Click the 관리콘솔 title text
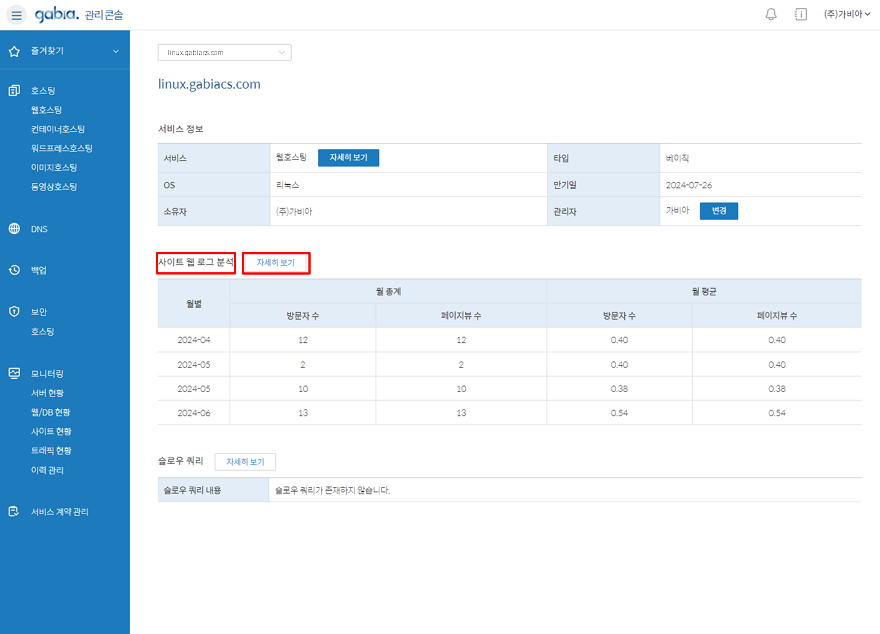The width and height of the screenshot is (880, 634). click(104, 15)
